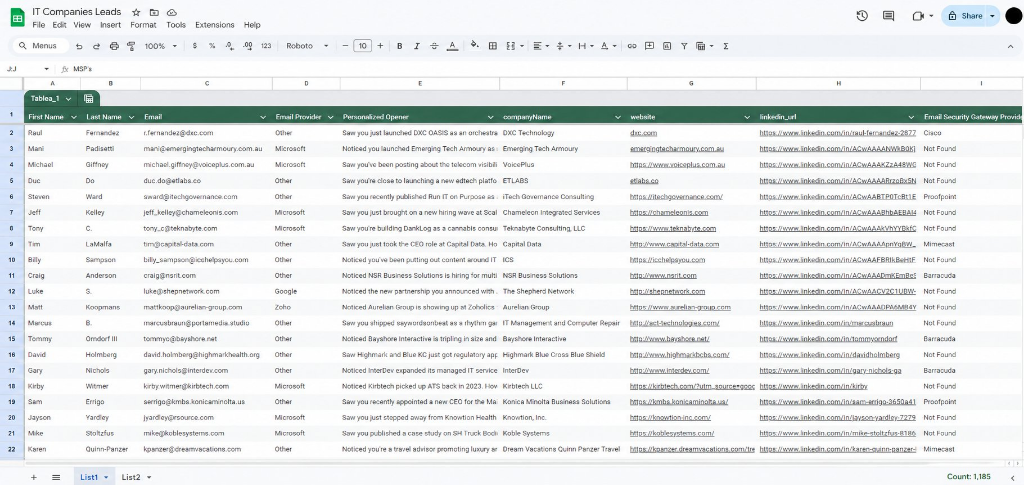Open the zoom 100% dropdown

[x=161, y=46]
